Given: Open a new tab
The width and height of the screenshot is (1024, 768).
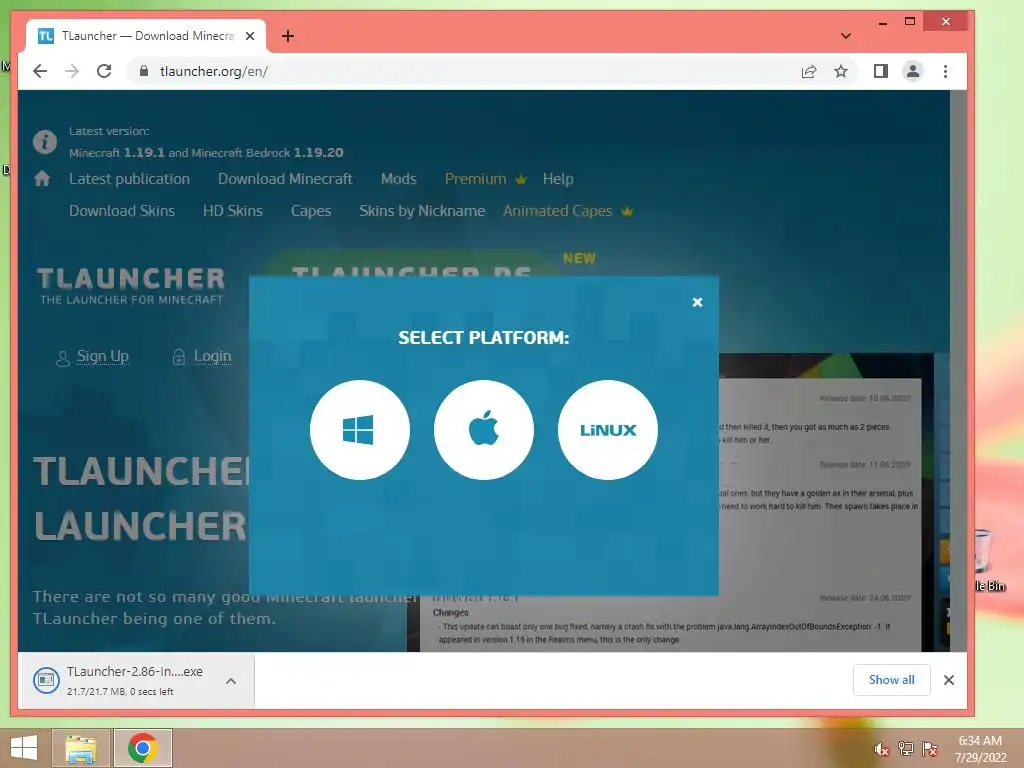Looking at the screenshot, I should pos(287,36).
